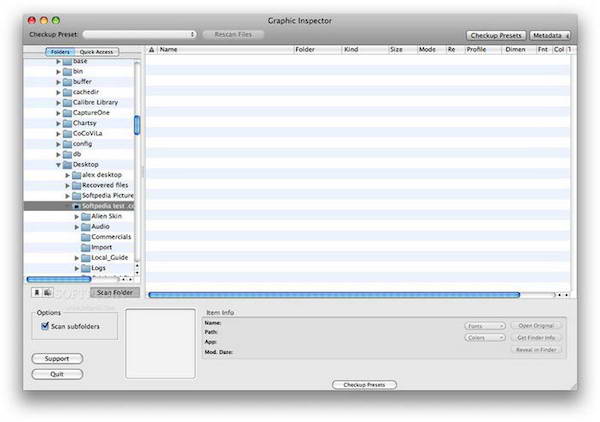Click the Commercials folder icon

[x=86, y=237]
